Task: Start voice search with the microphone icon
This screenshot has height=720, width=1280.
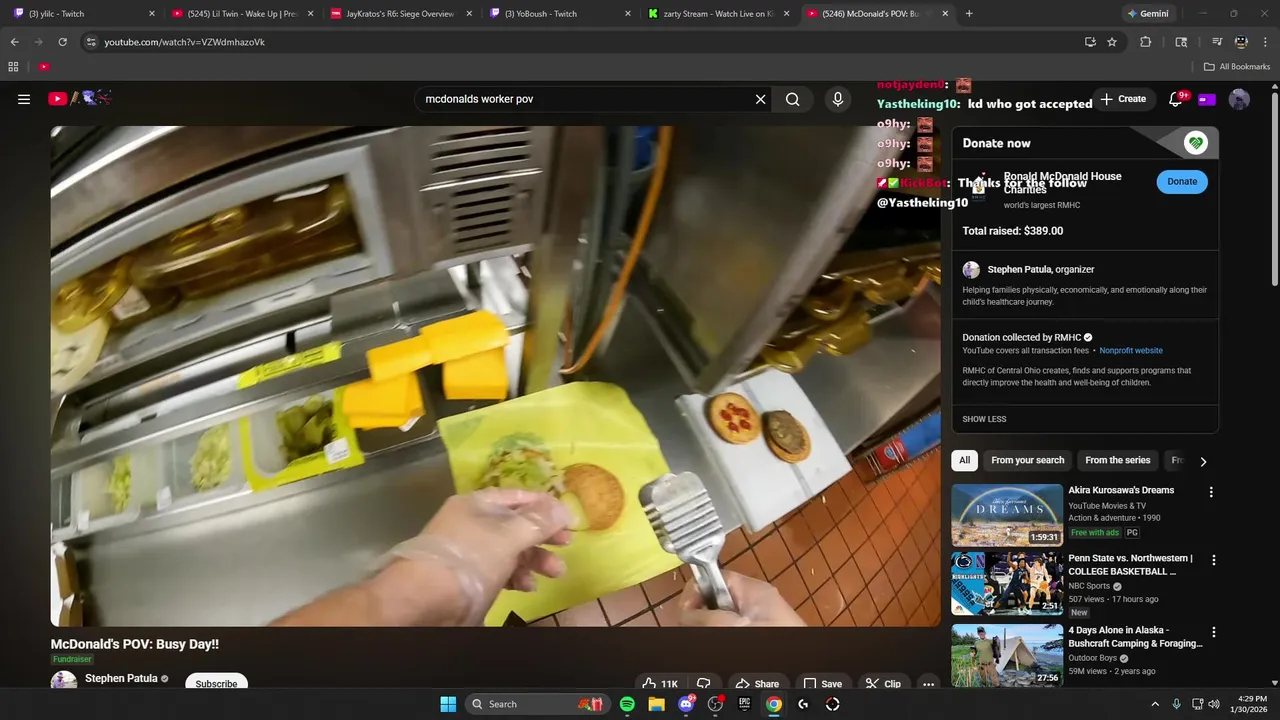Action: (838, 99)
